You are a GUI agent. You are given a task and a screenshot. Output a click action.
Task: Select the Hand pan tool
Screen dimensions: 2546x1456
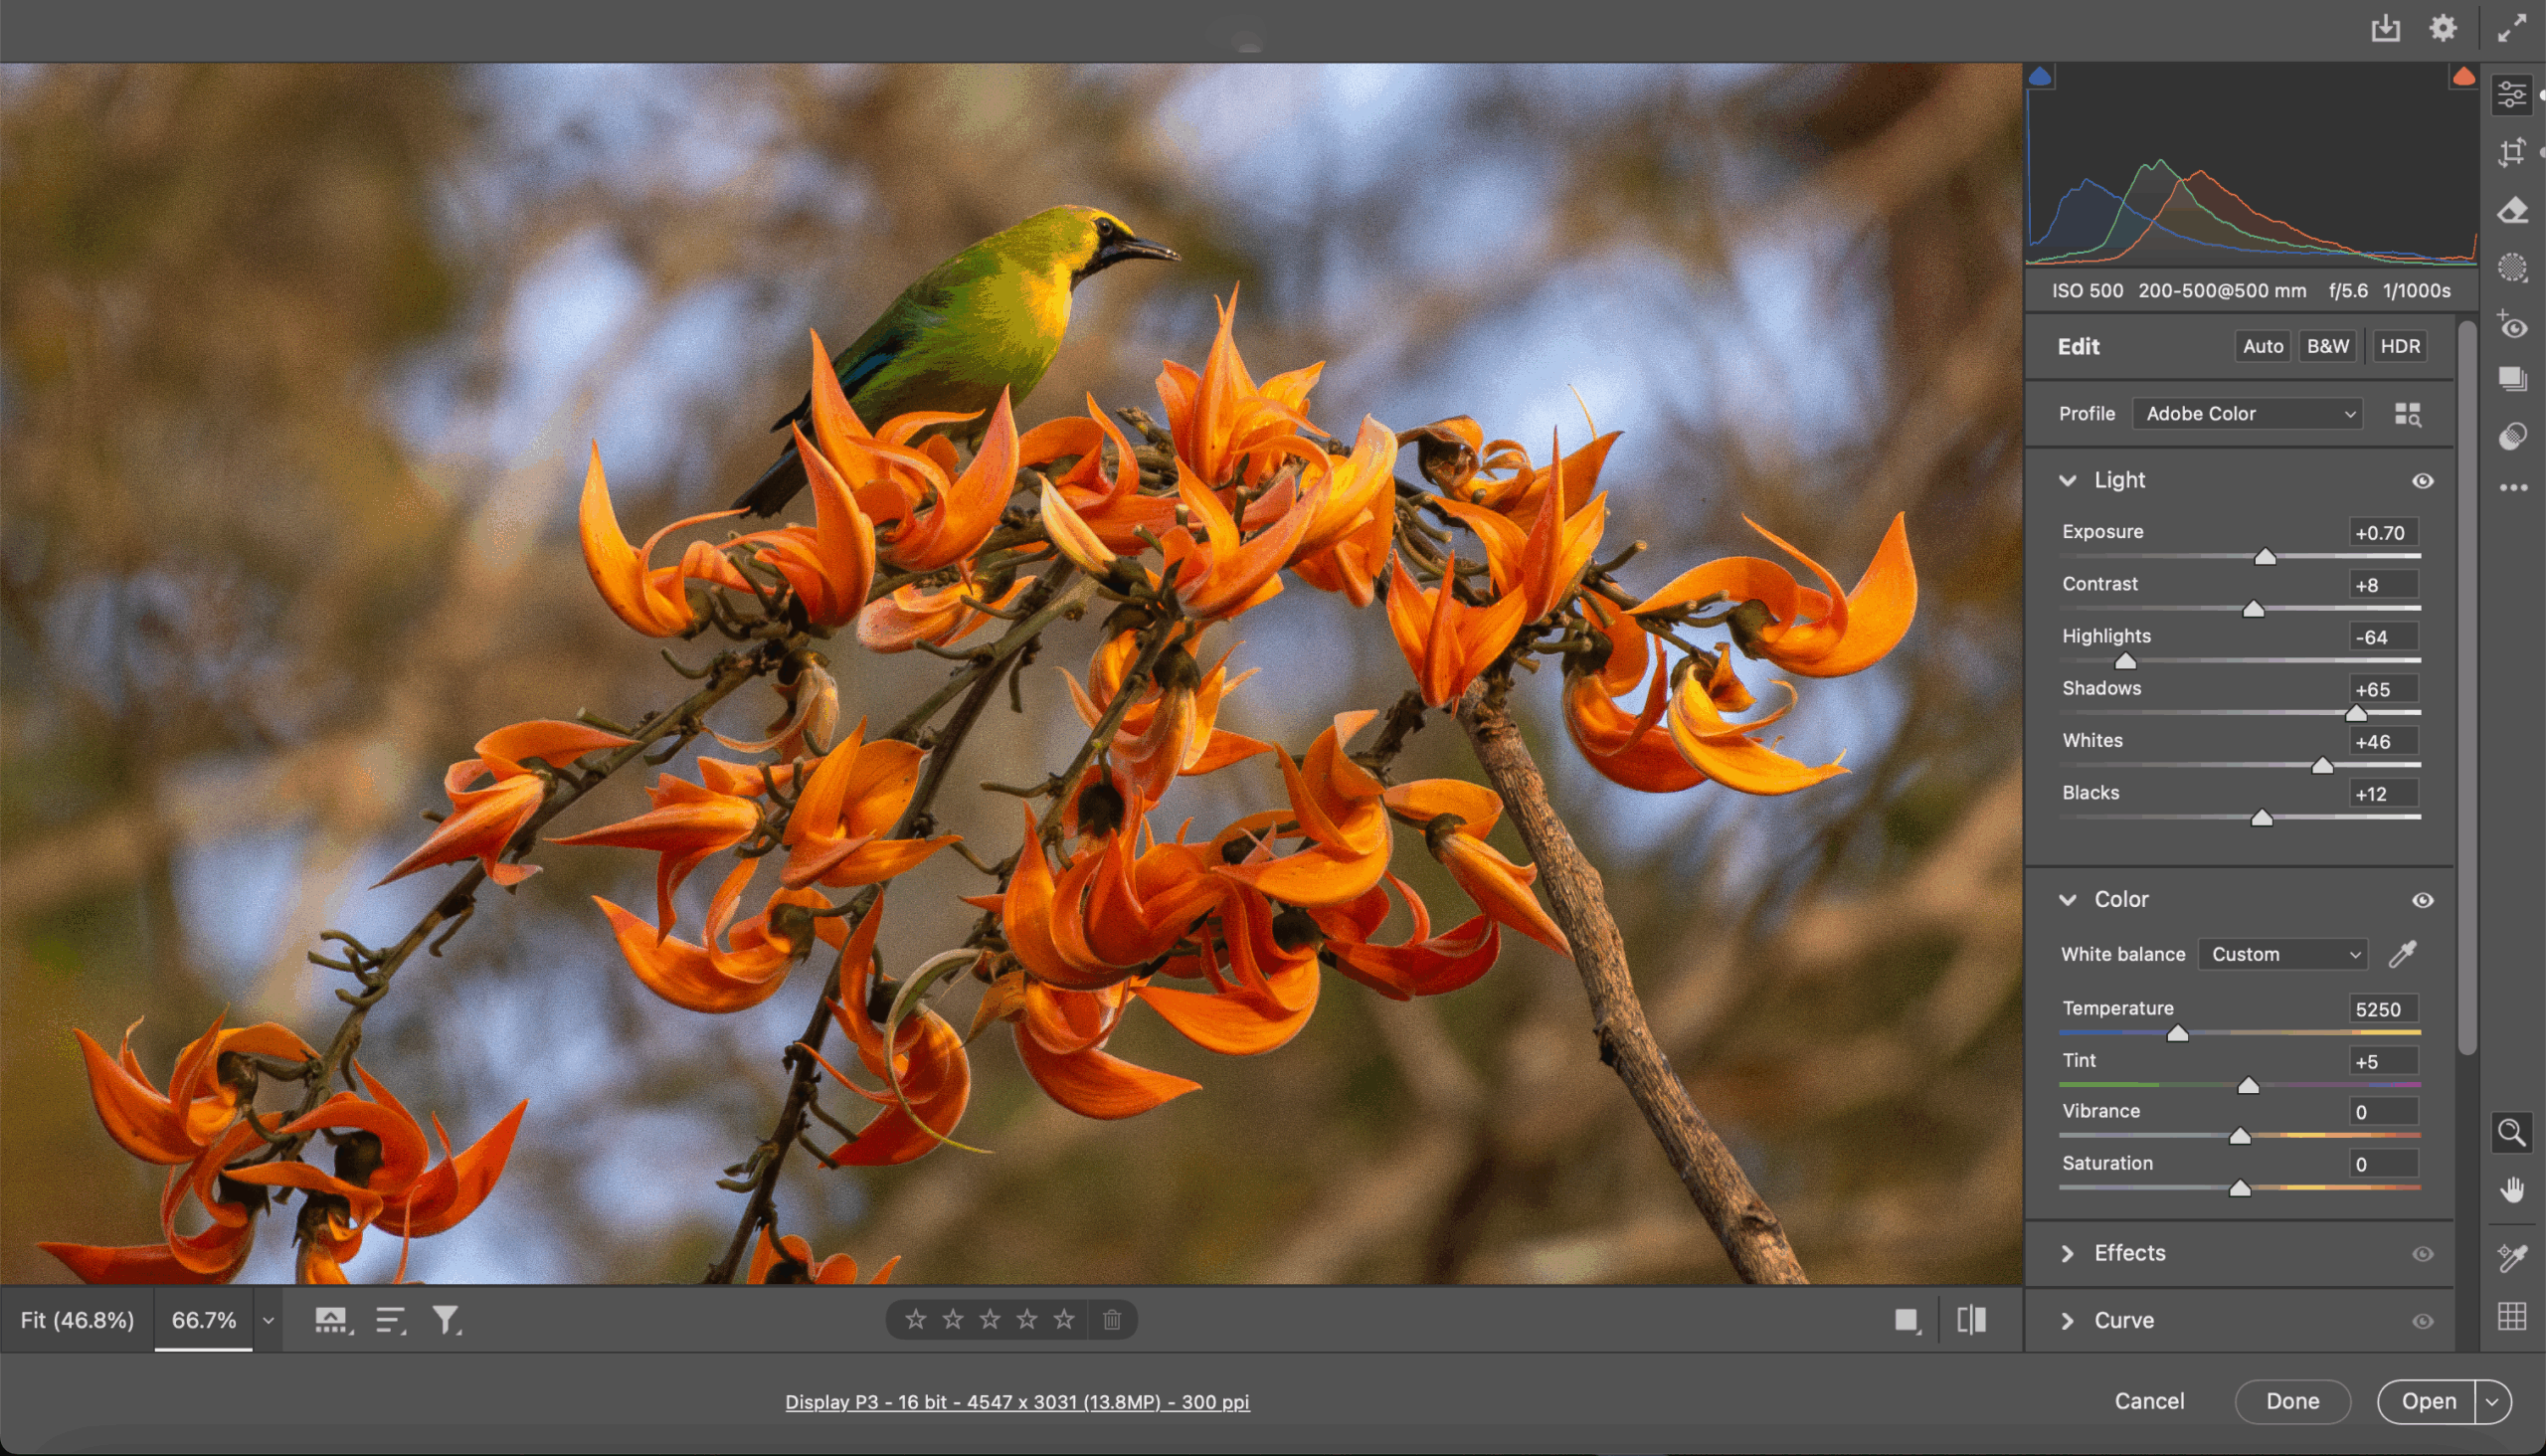point(2512,1190)
